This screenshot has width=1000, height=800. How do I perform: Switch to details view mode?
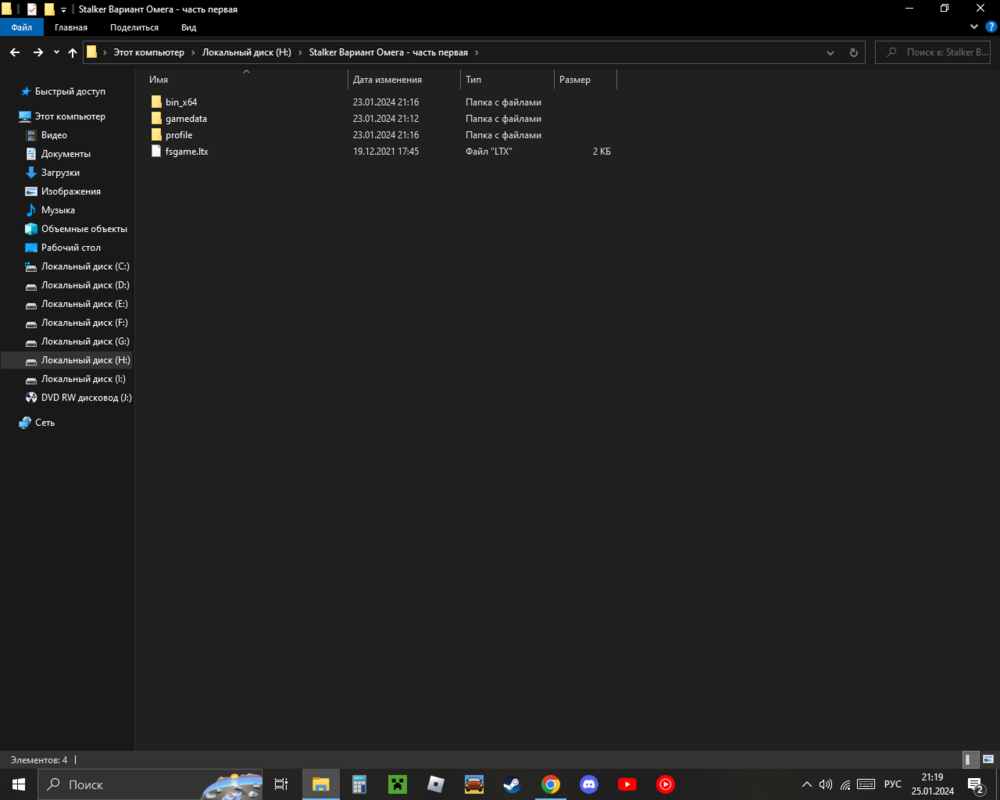[x=969, y=760]
